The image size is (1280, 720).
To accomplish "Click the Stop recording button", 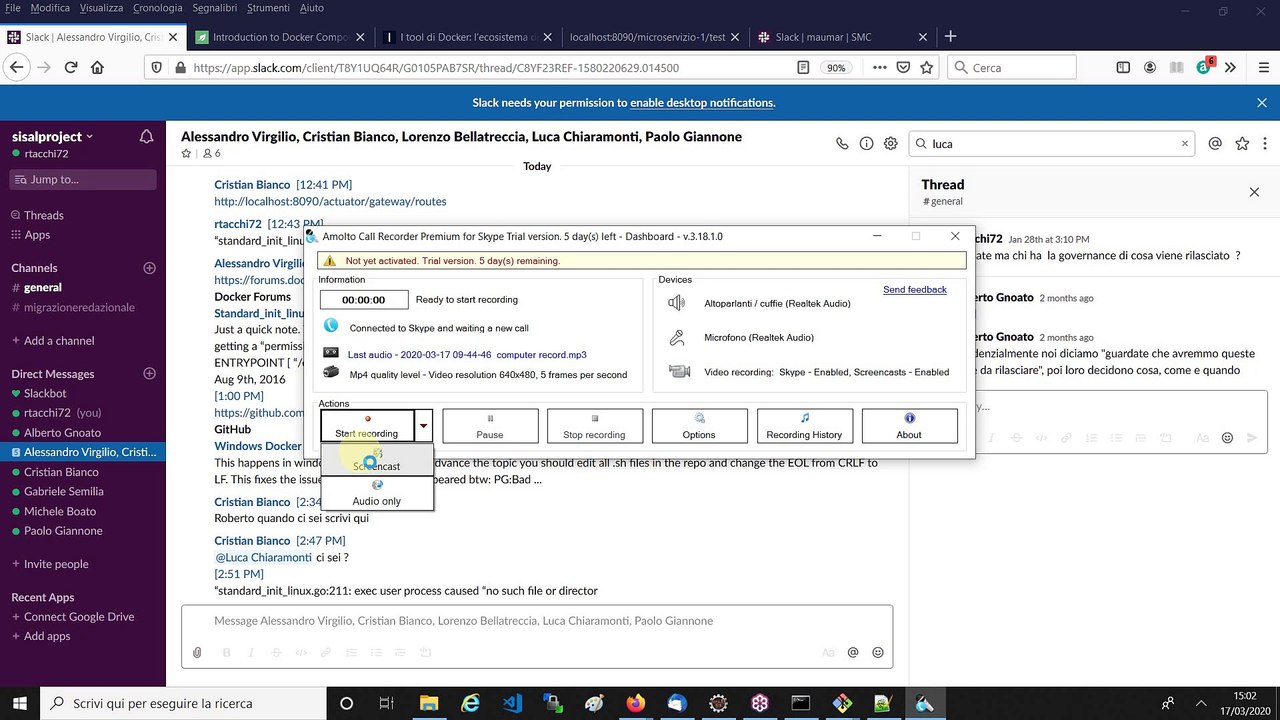I will click(594, 426).
